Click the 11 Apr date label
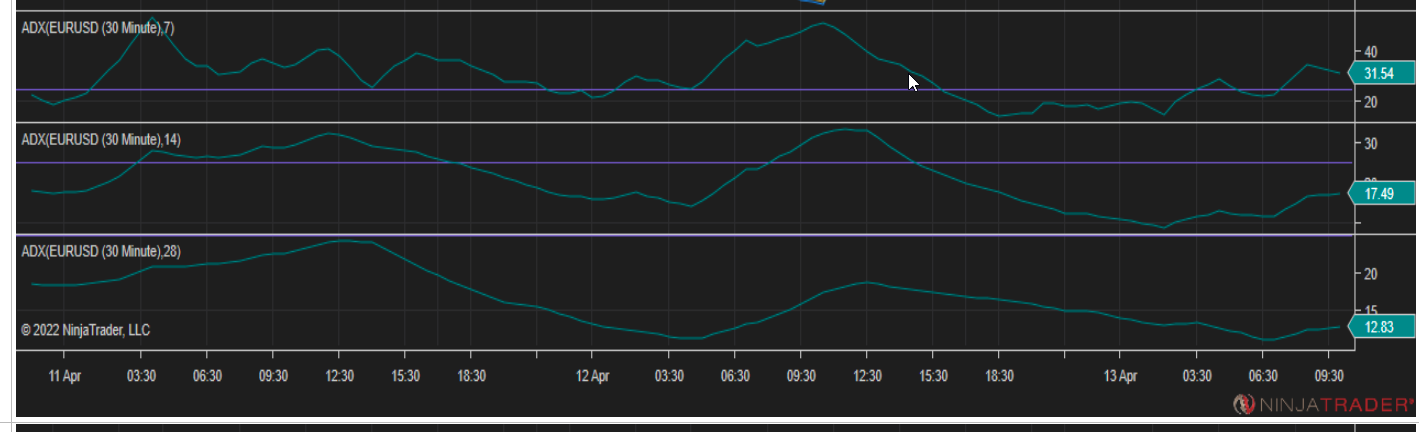1419x432 pixels. pos(64,377)
